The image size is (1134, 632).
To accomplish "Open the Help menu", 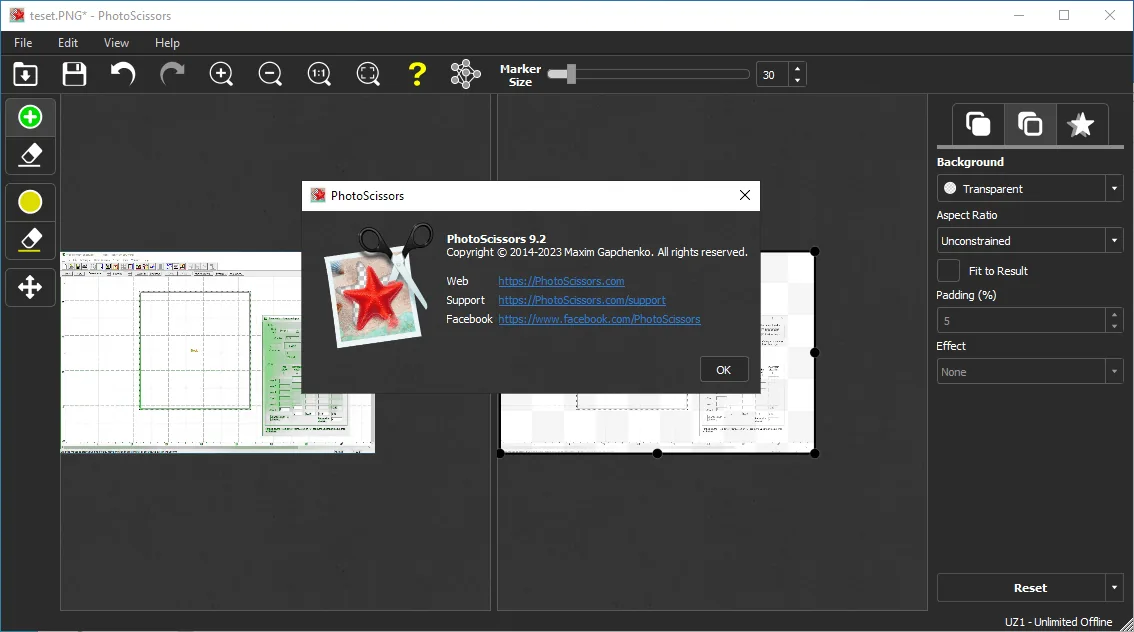I will 167,43.
